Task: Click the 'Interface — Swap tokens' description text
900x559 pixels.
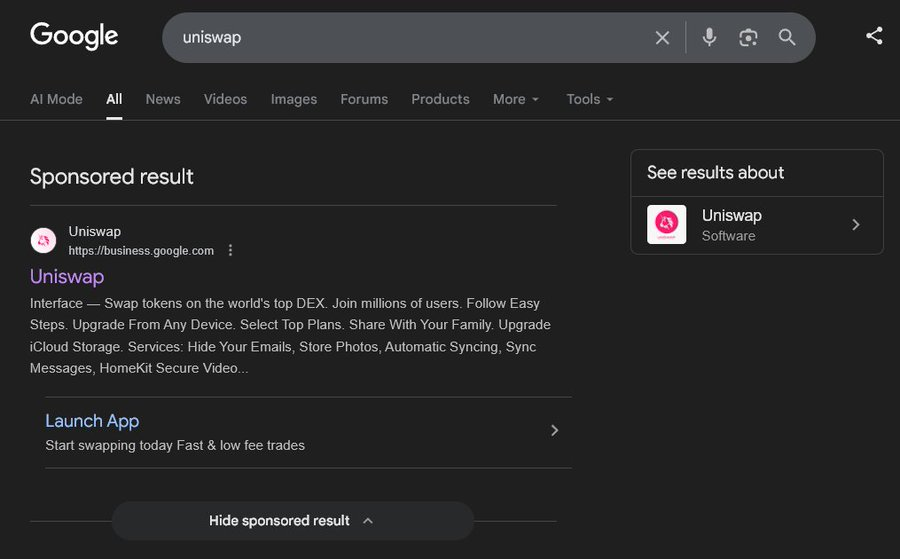Action: pyautogui.click(x=290, y=336)
